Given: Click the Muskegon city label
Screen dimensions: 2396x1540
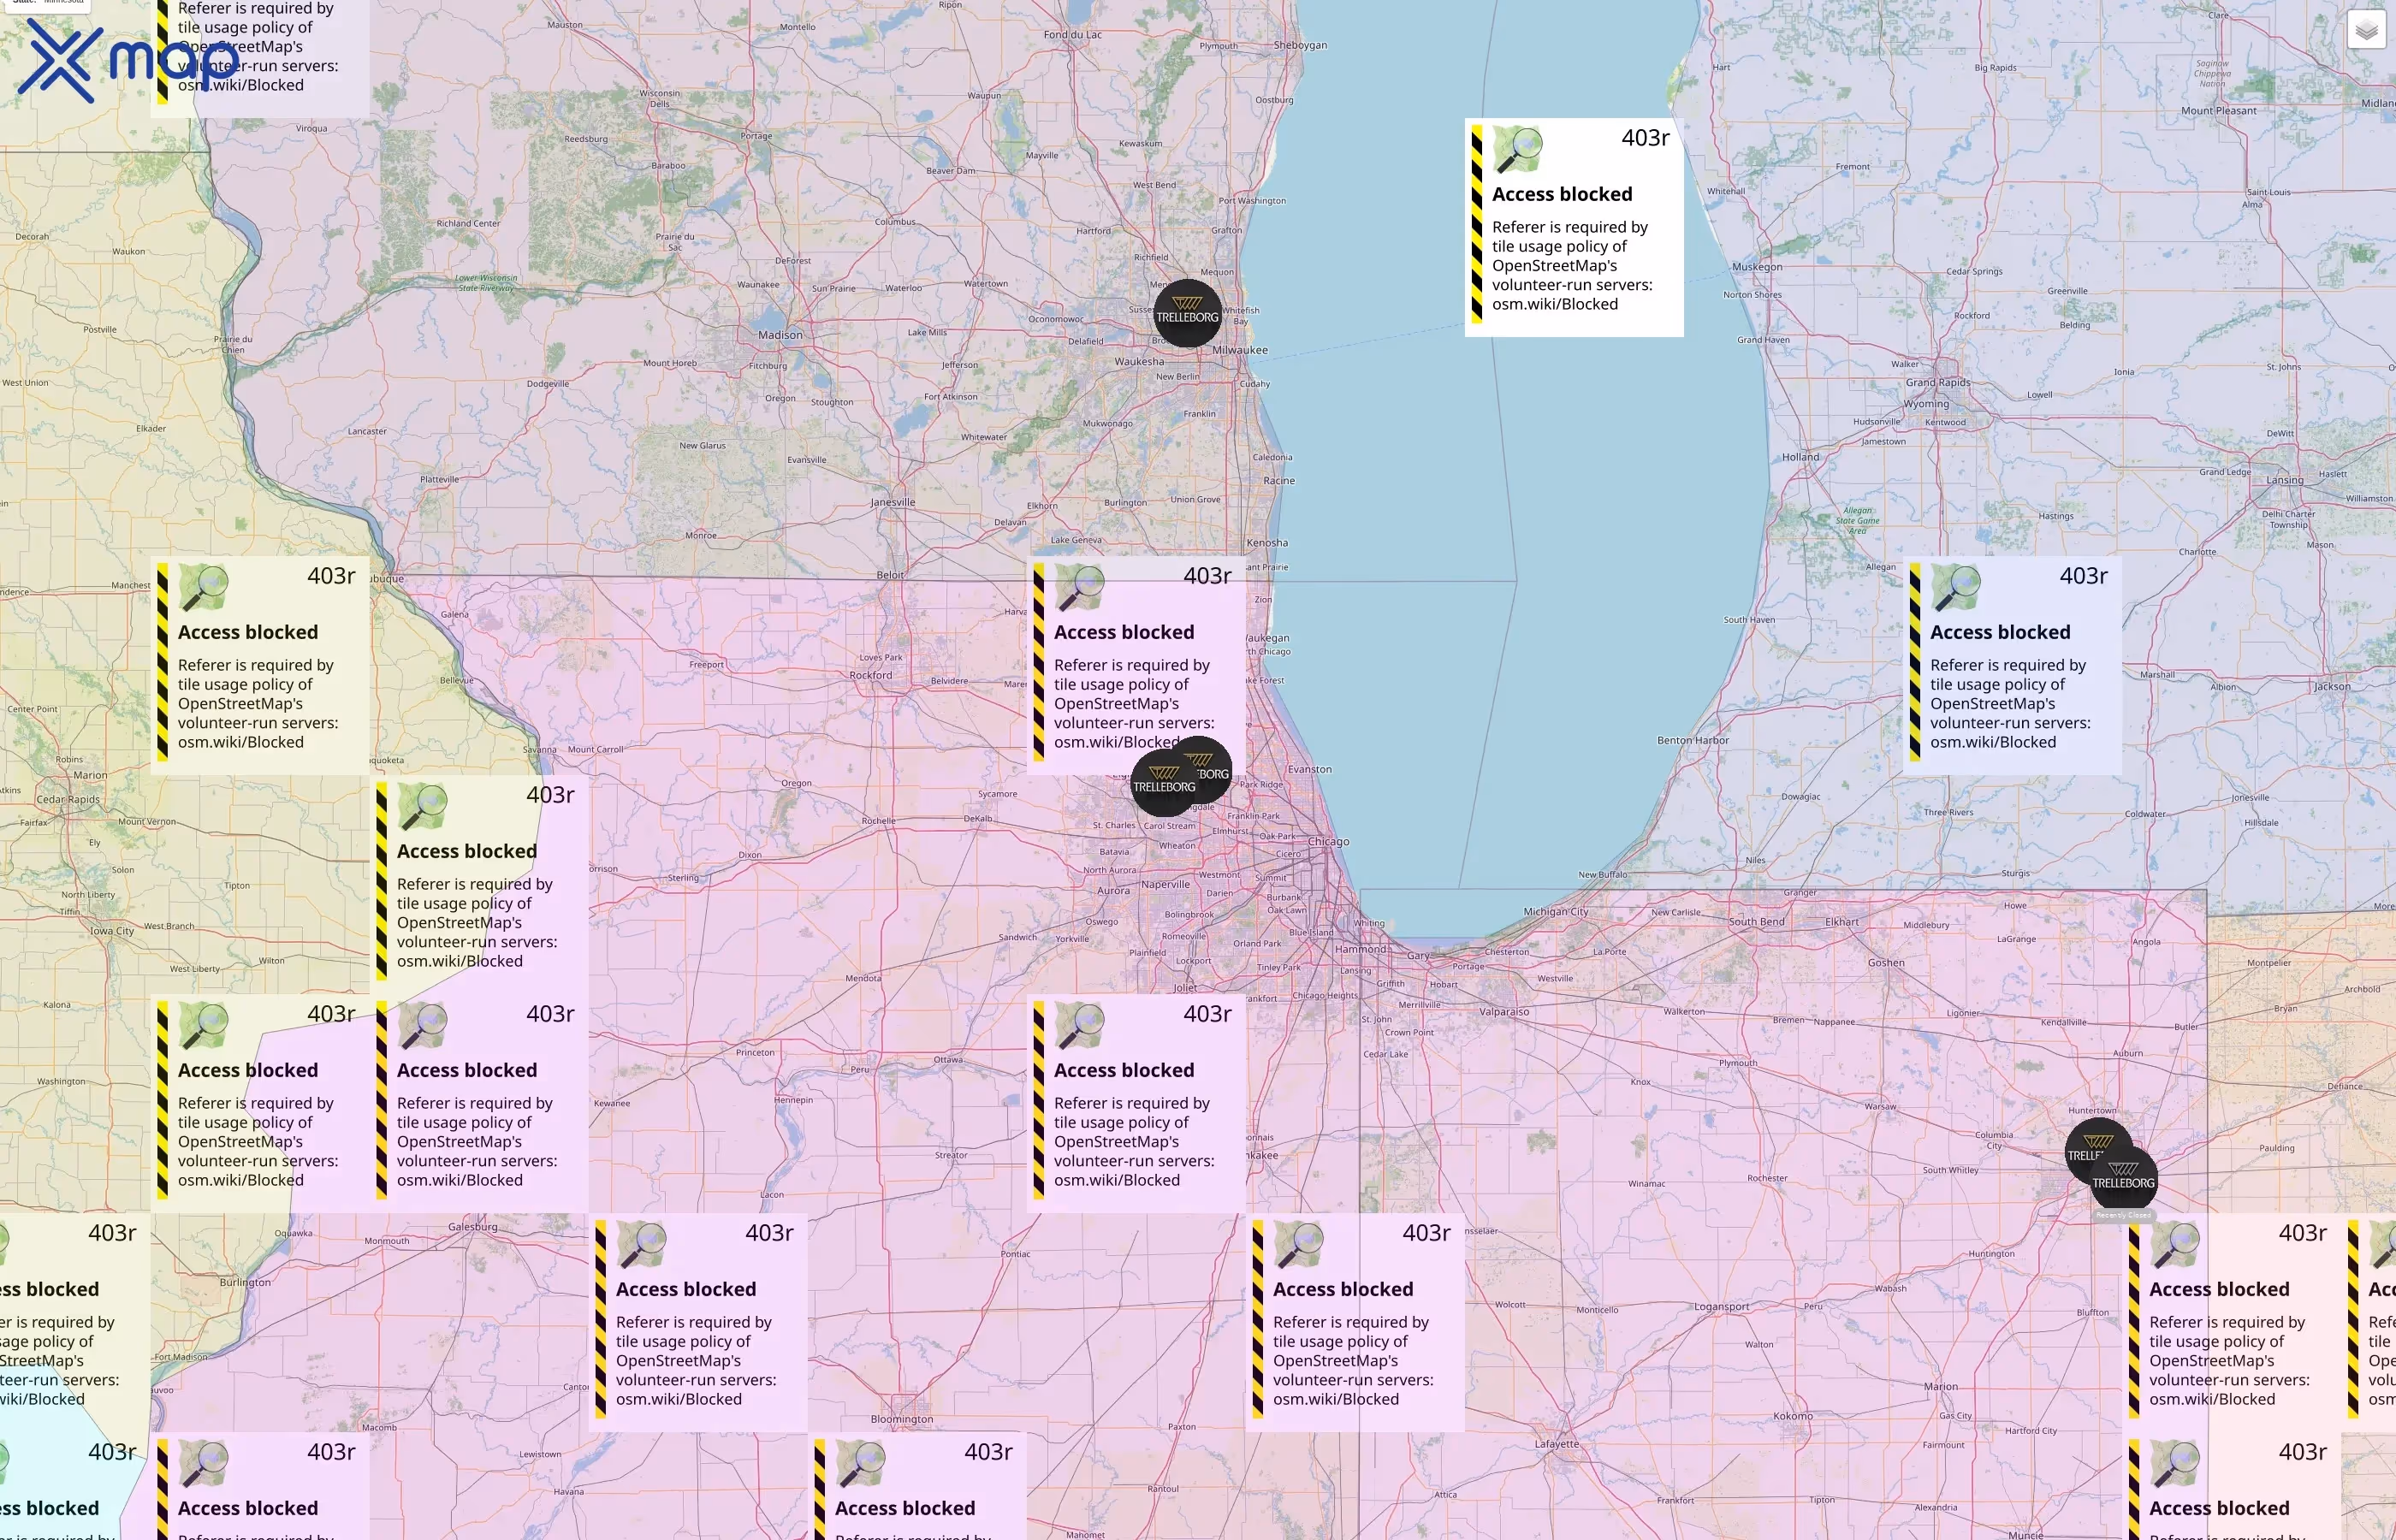Looking at the screenshot, I should click(x=1757, y=267).
